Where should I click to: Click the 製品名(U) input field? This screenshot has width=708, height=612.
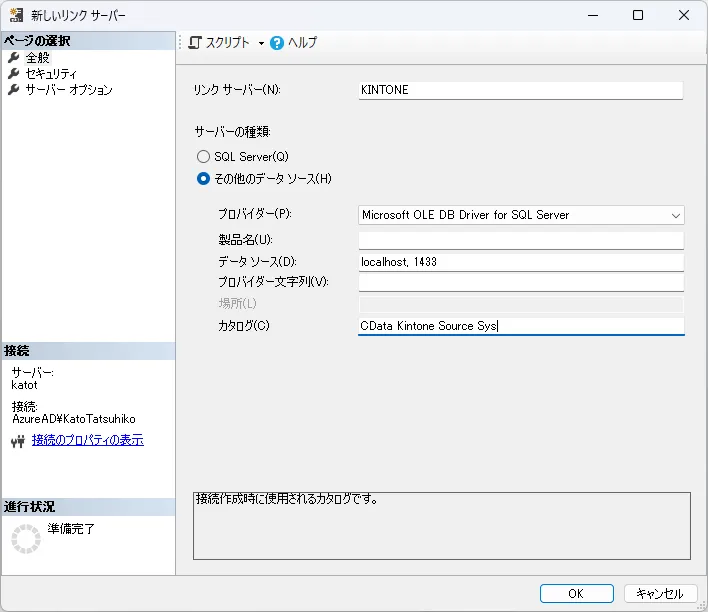(521, 240)
